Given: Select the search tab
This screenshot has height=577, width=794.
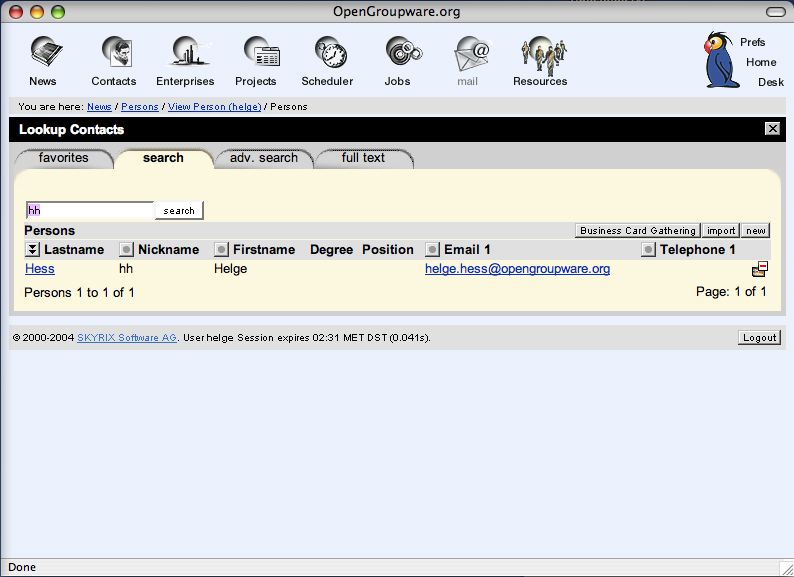Looking at the screenshot, I should [x=163, y=158].
